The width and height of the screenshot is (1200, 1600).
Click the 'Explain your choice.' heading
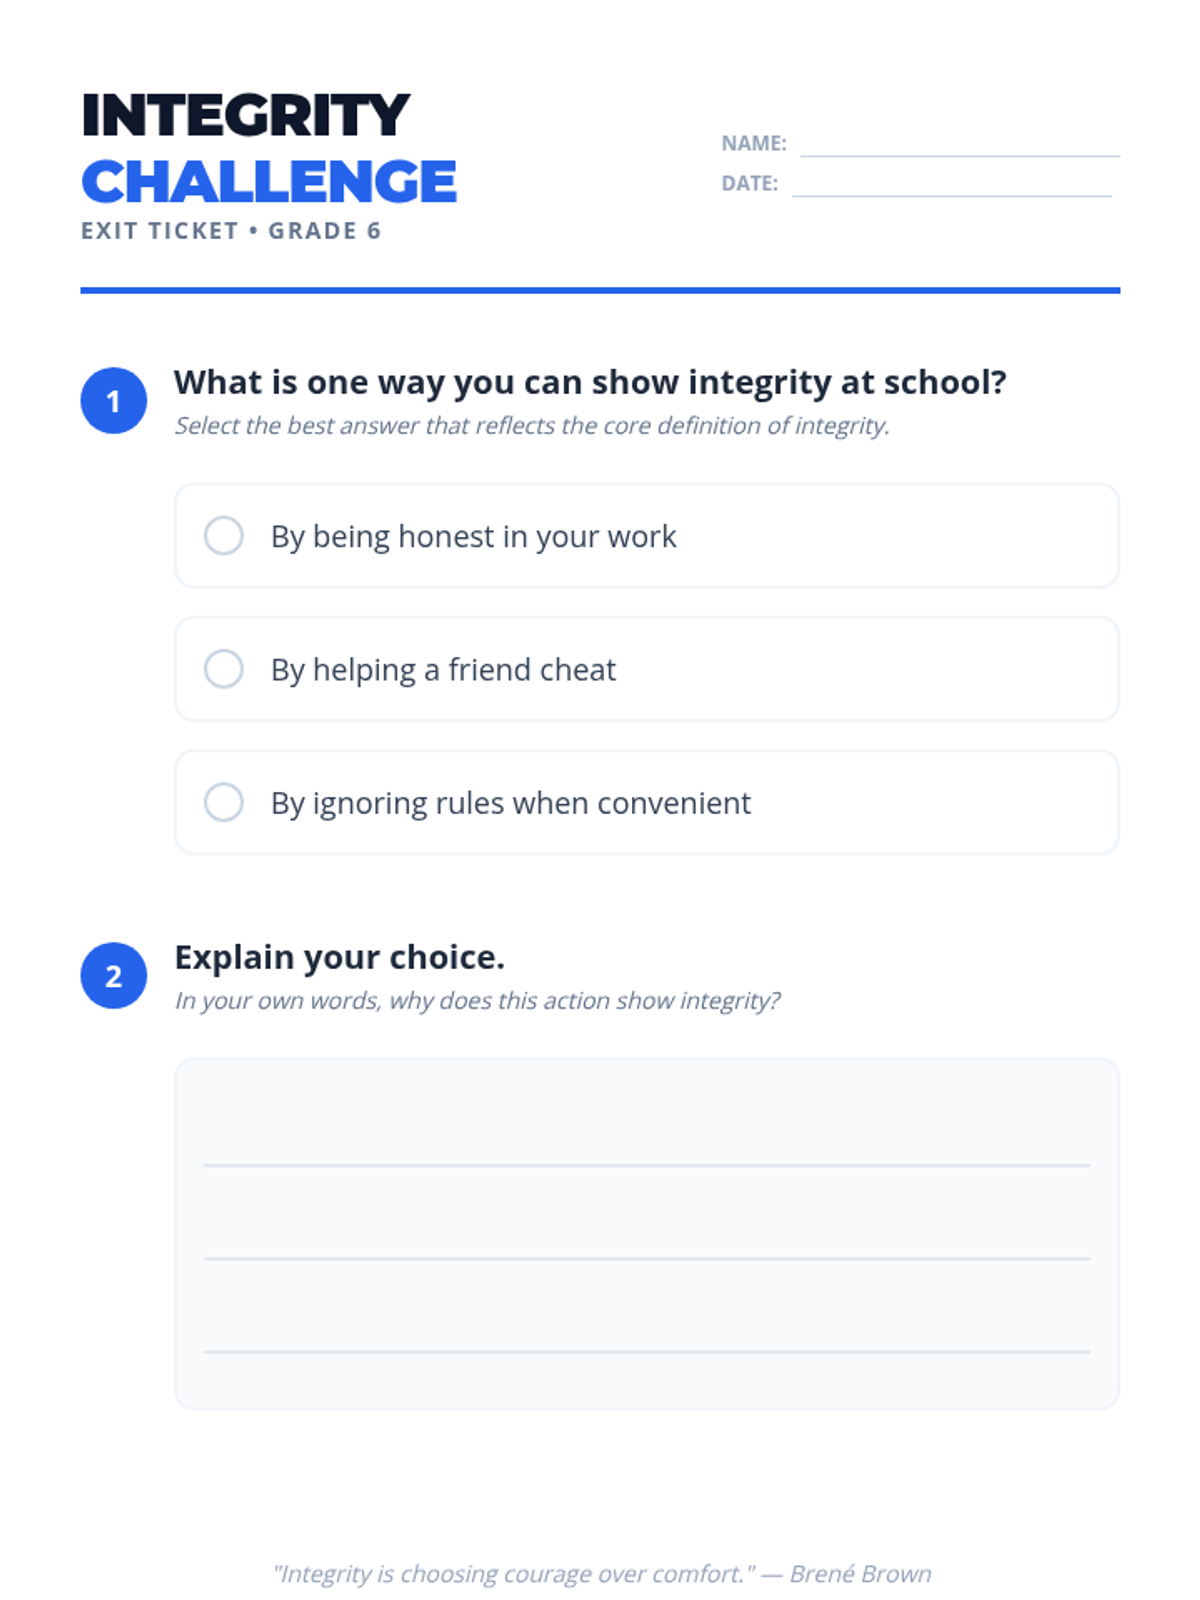click(x=339, y=957)
